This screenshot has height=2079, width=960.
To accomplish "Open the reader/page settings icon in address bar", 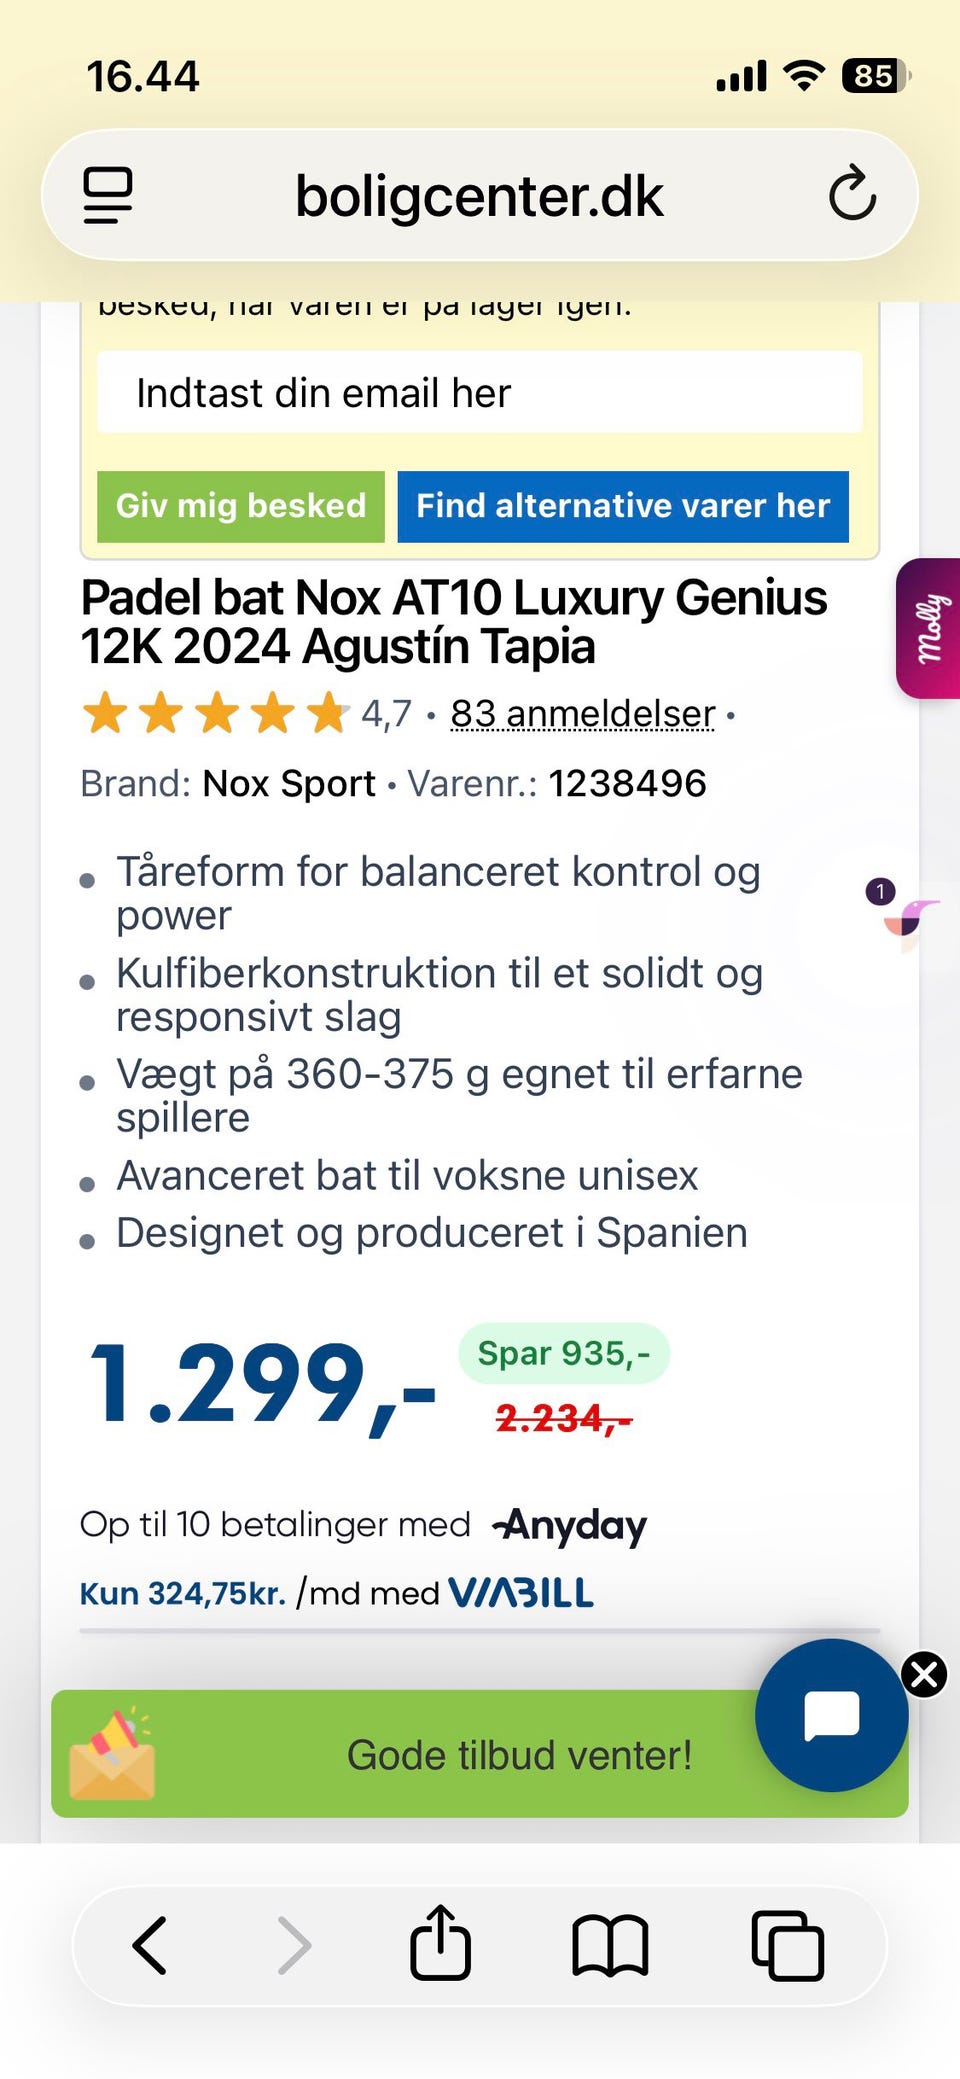I will click(x=108, y=195).
